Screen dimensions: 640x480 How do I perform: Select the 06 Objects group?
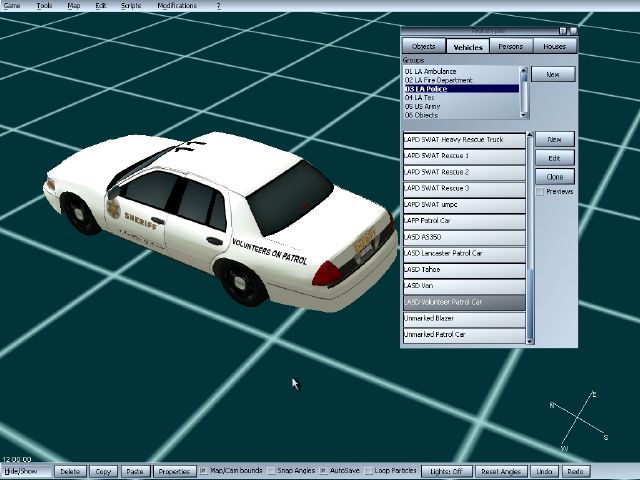click(x=461, y=115)
